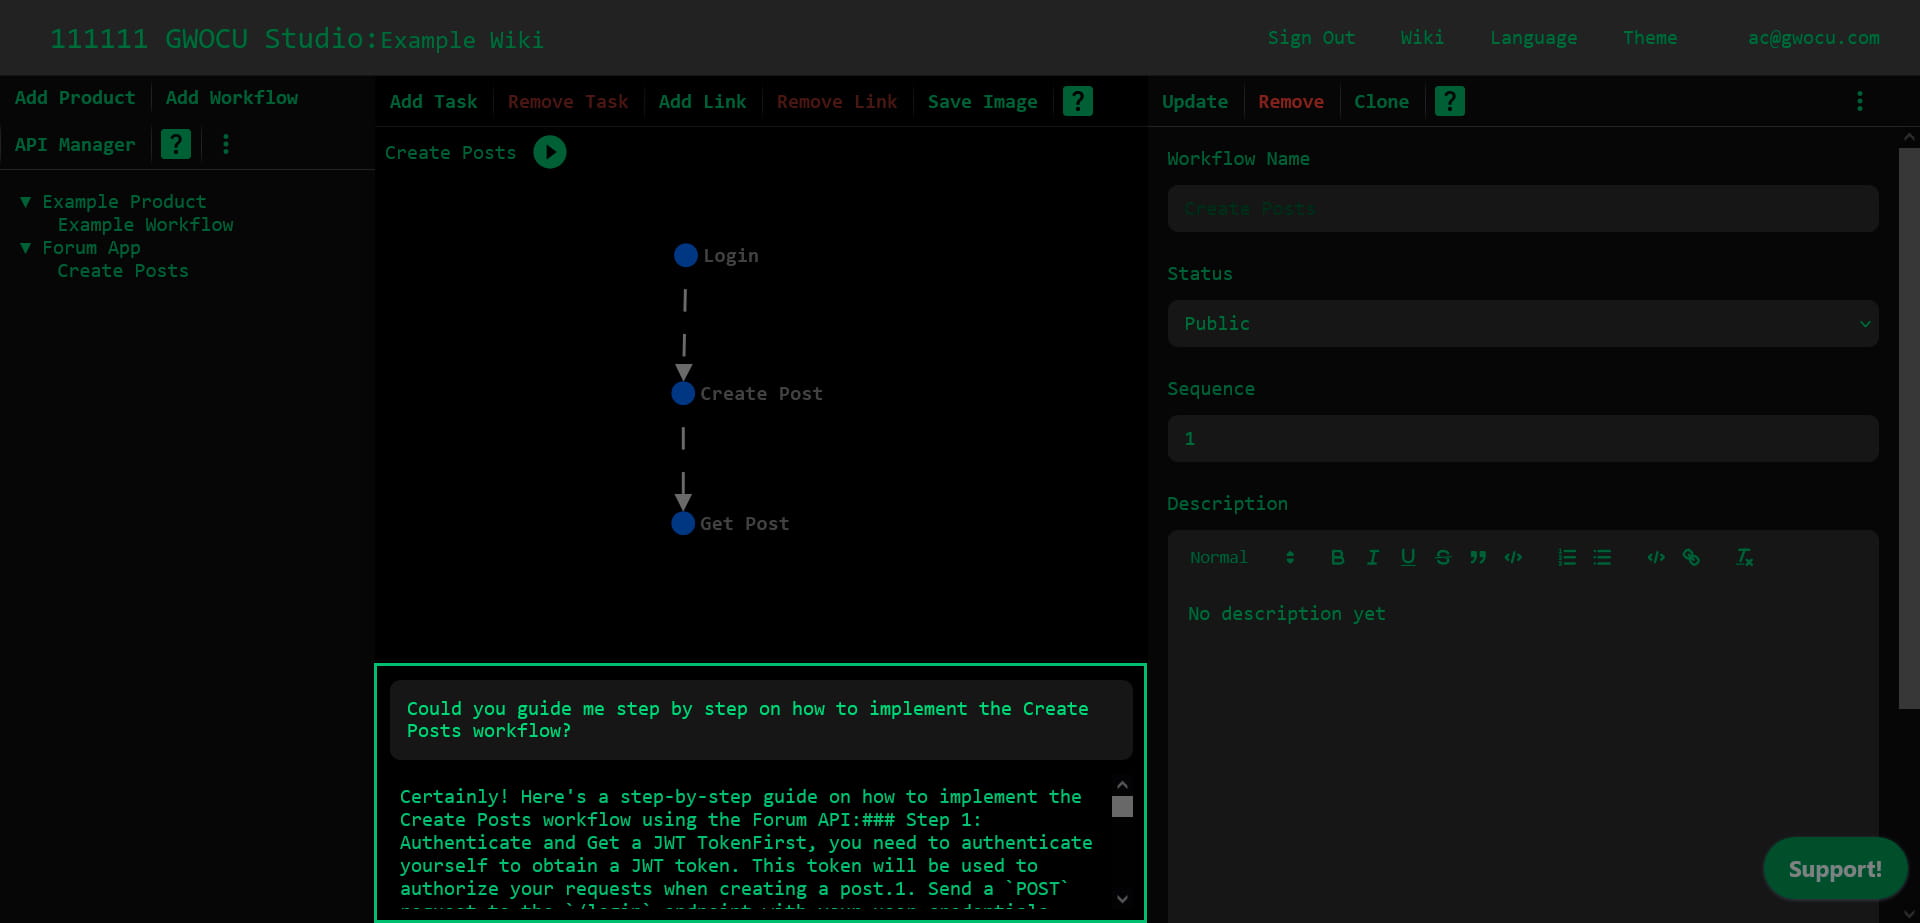Click the chat response scrollbar thumb
The width and height of the screenshot is (1920, 923).
(1122, 806)
